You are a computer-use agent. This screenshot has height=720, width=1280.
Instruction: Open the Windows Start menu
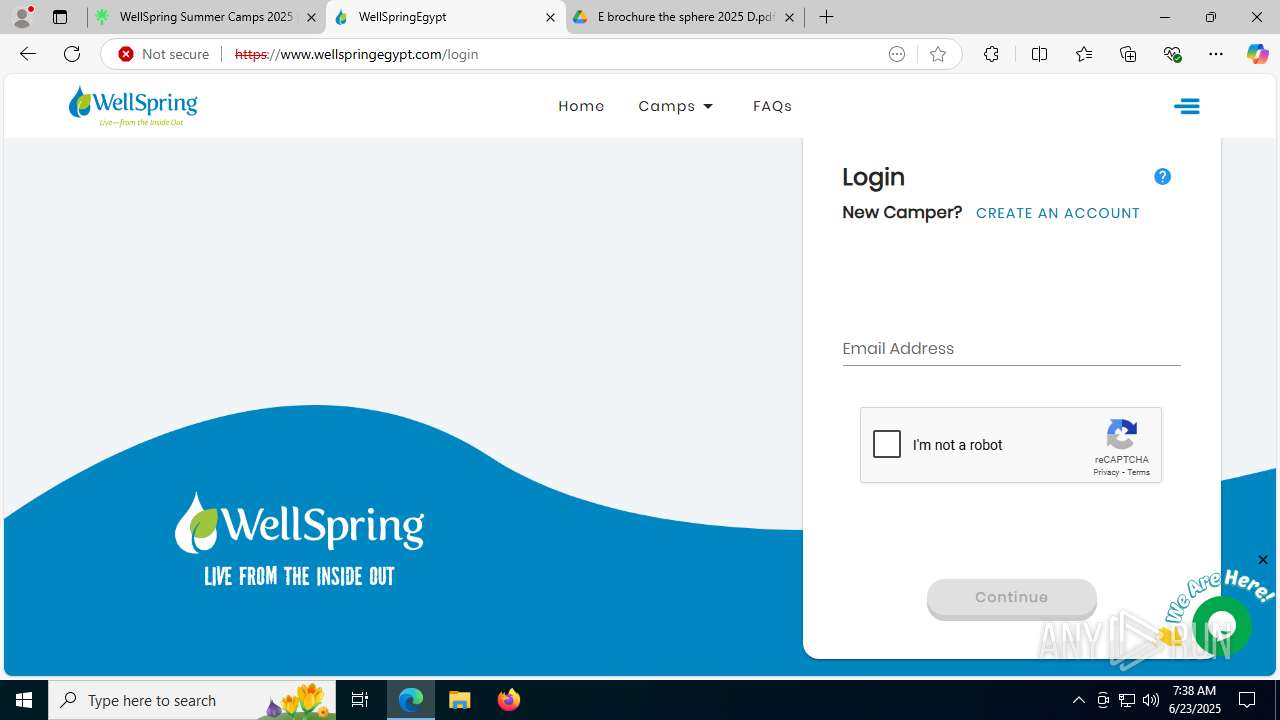point(24,700)
